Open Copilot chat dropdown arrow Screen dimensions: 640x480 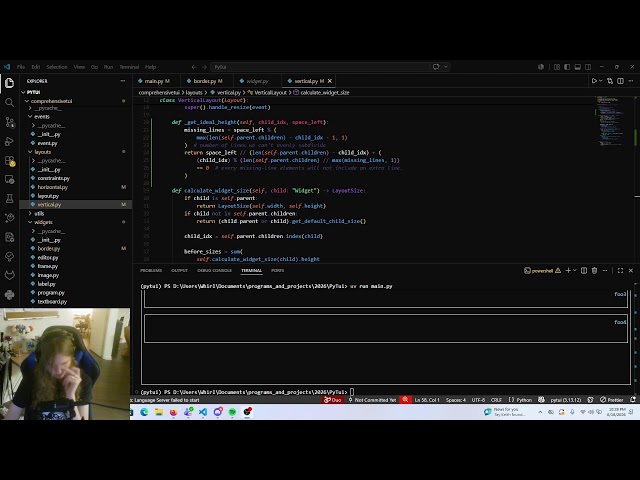tap(446, 67)
